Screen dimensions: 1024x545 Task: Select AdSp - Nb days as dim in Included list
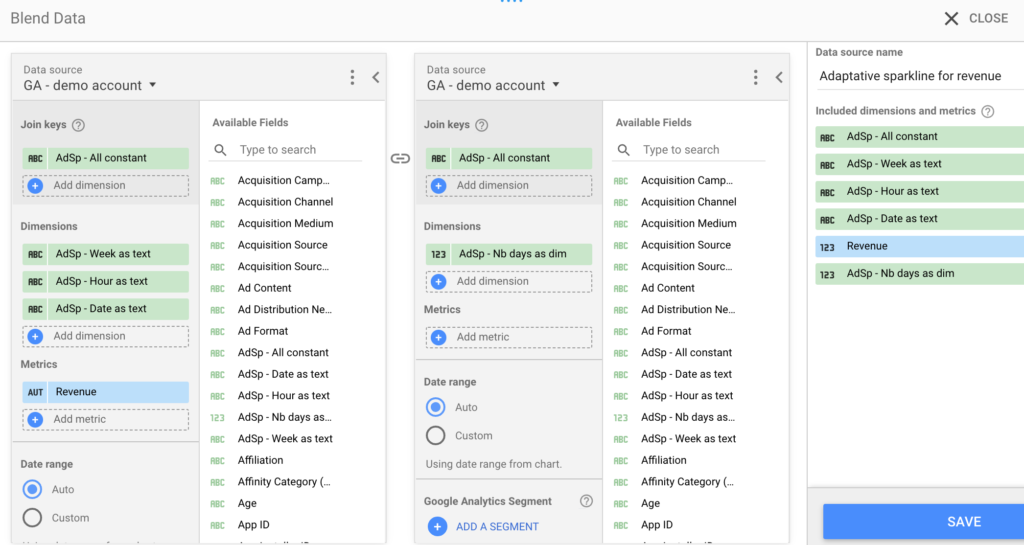(920, 274)
